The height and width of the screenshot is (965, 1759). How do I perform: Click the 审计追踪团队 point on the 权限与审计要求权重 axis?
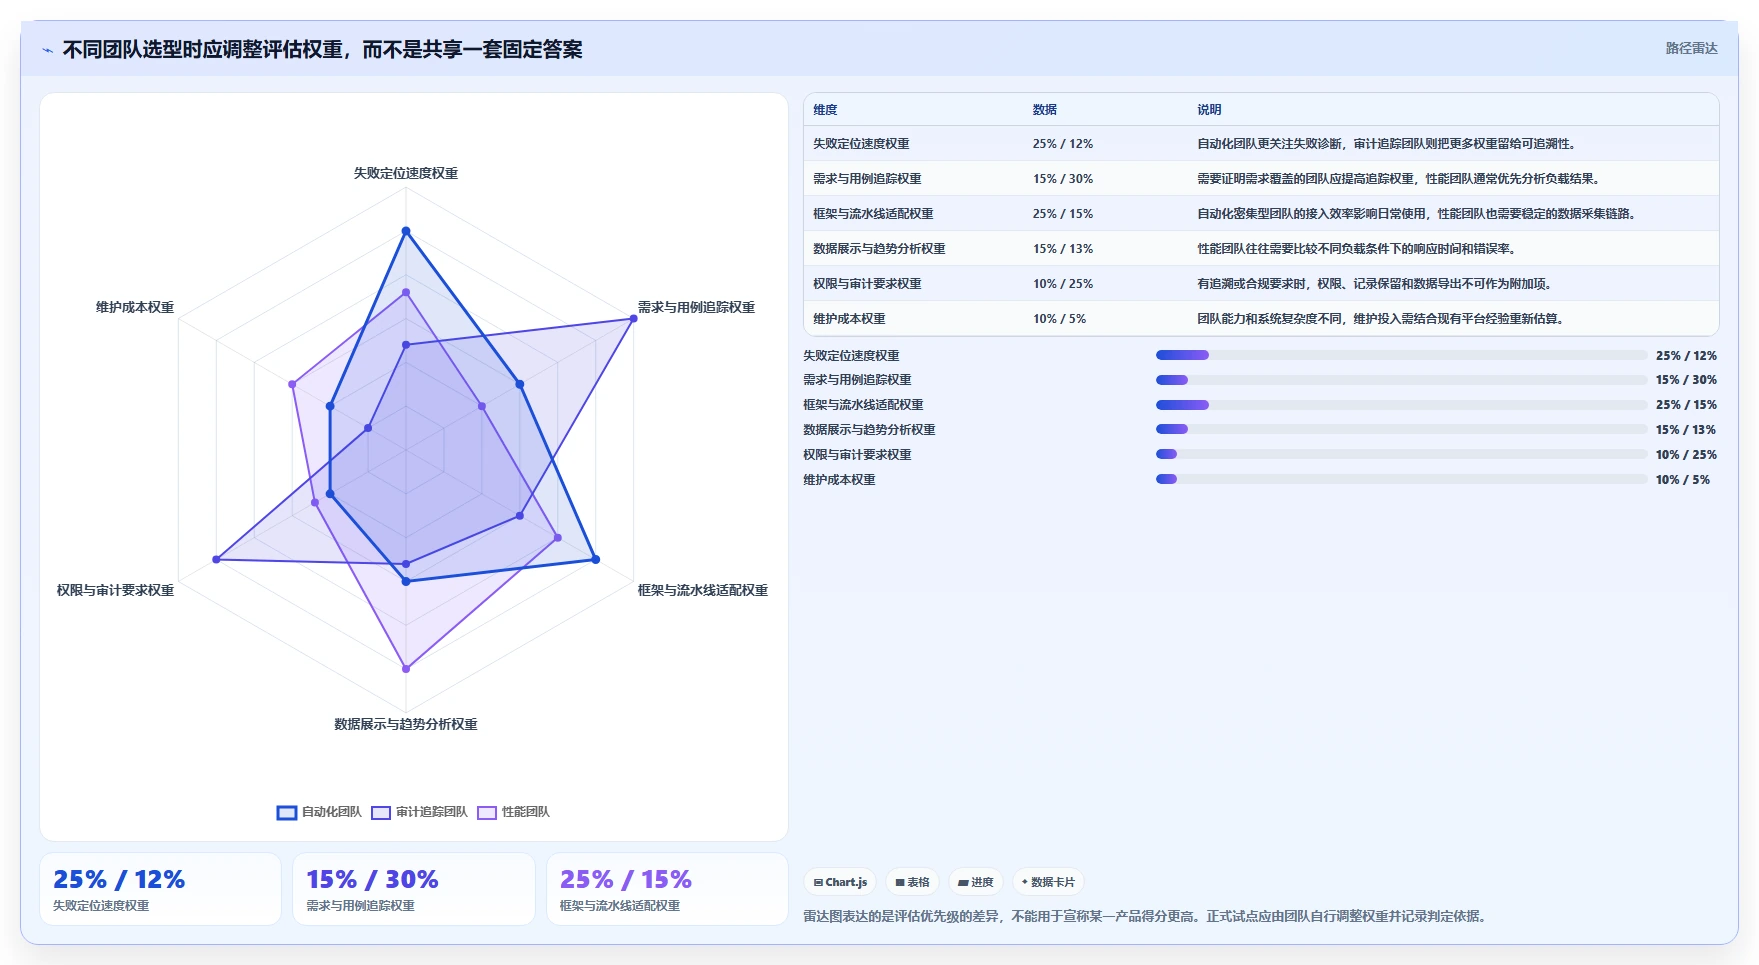point(216,559)
